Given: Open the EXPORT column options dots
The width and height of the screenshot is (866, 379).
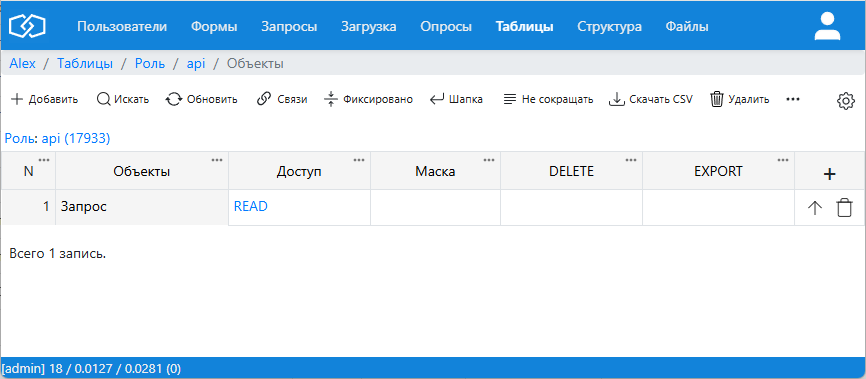Looking at the screenshot, I should (x=783, y=160).
